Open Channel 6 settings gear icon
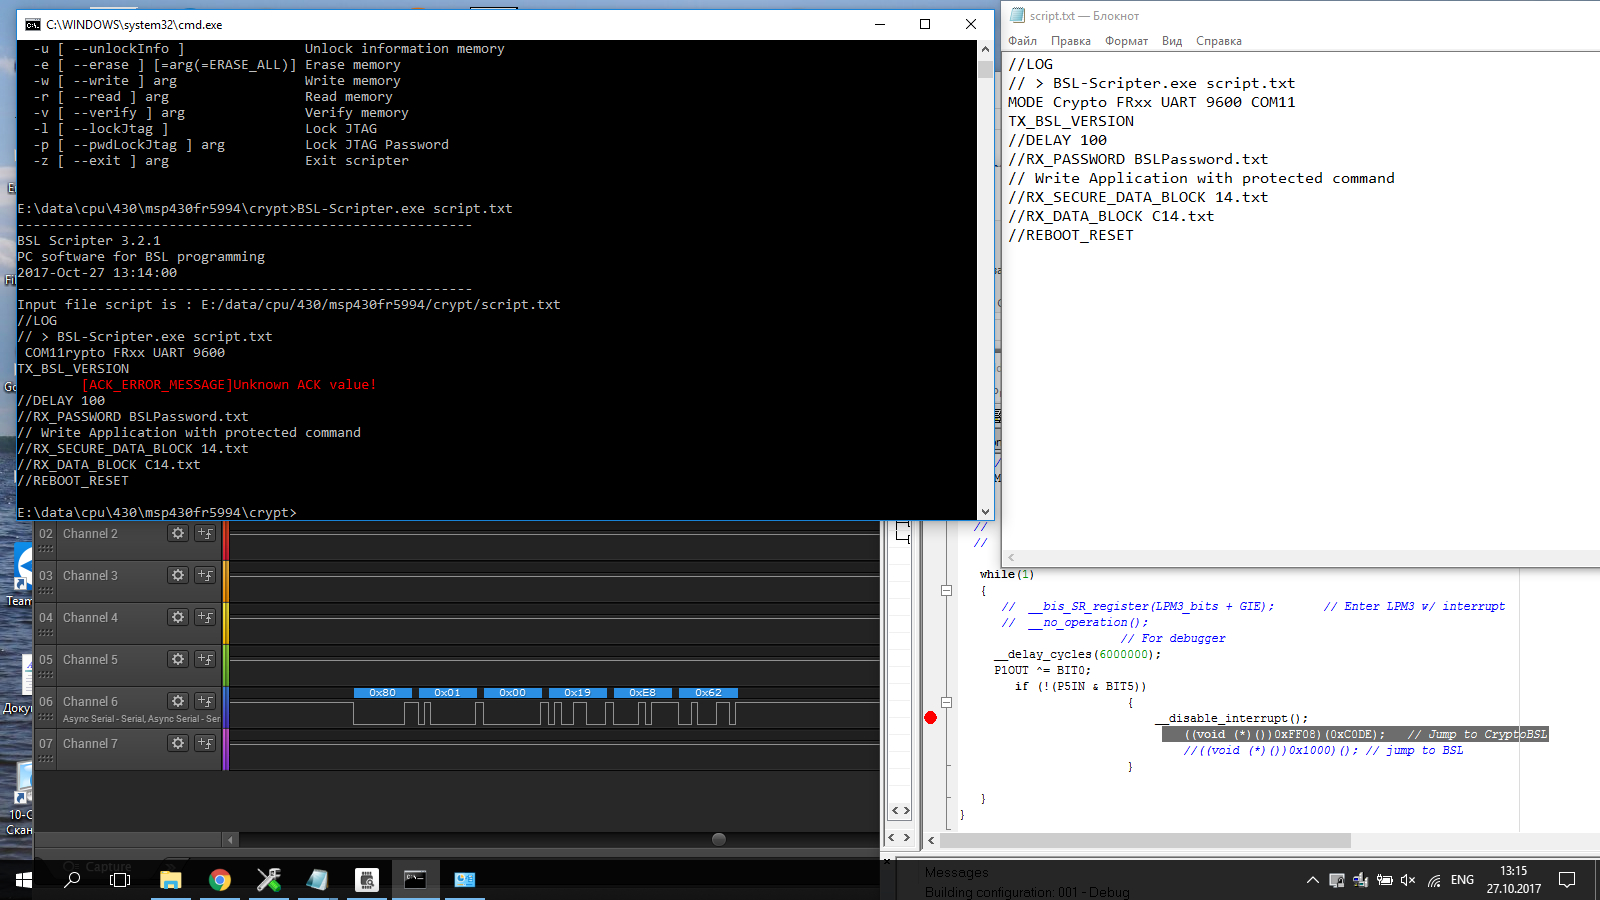The width and height of the screenshot is (1600, 900). coord(177,700)
